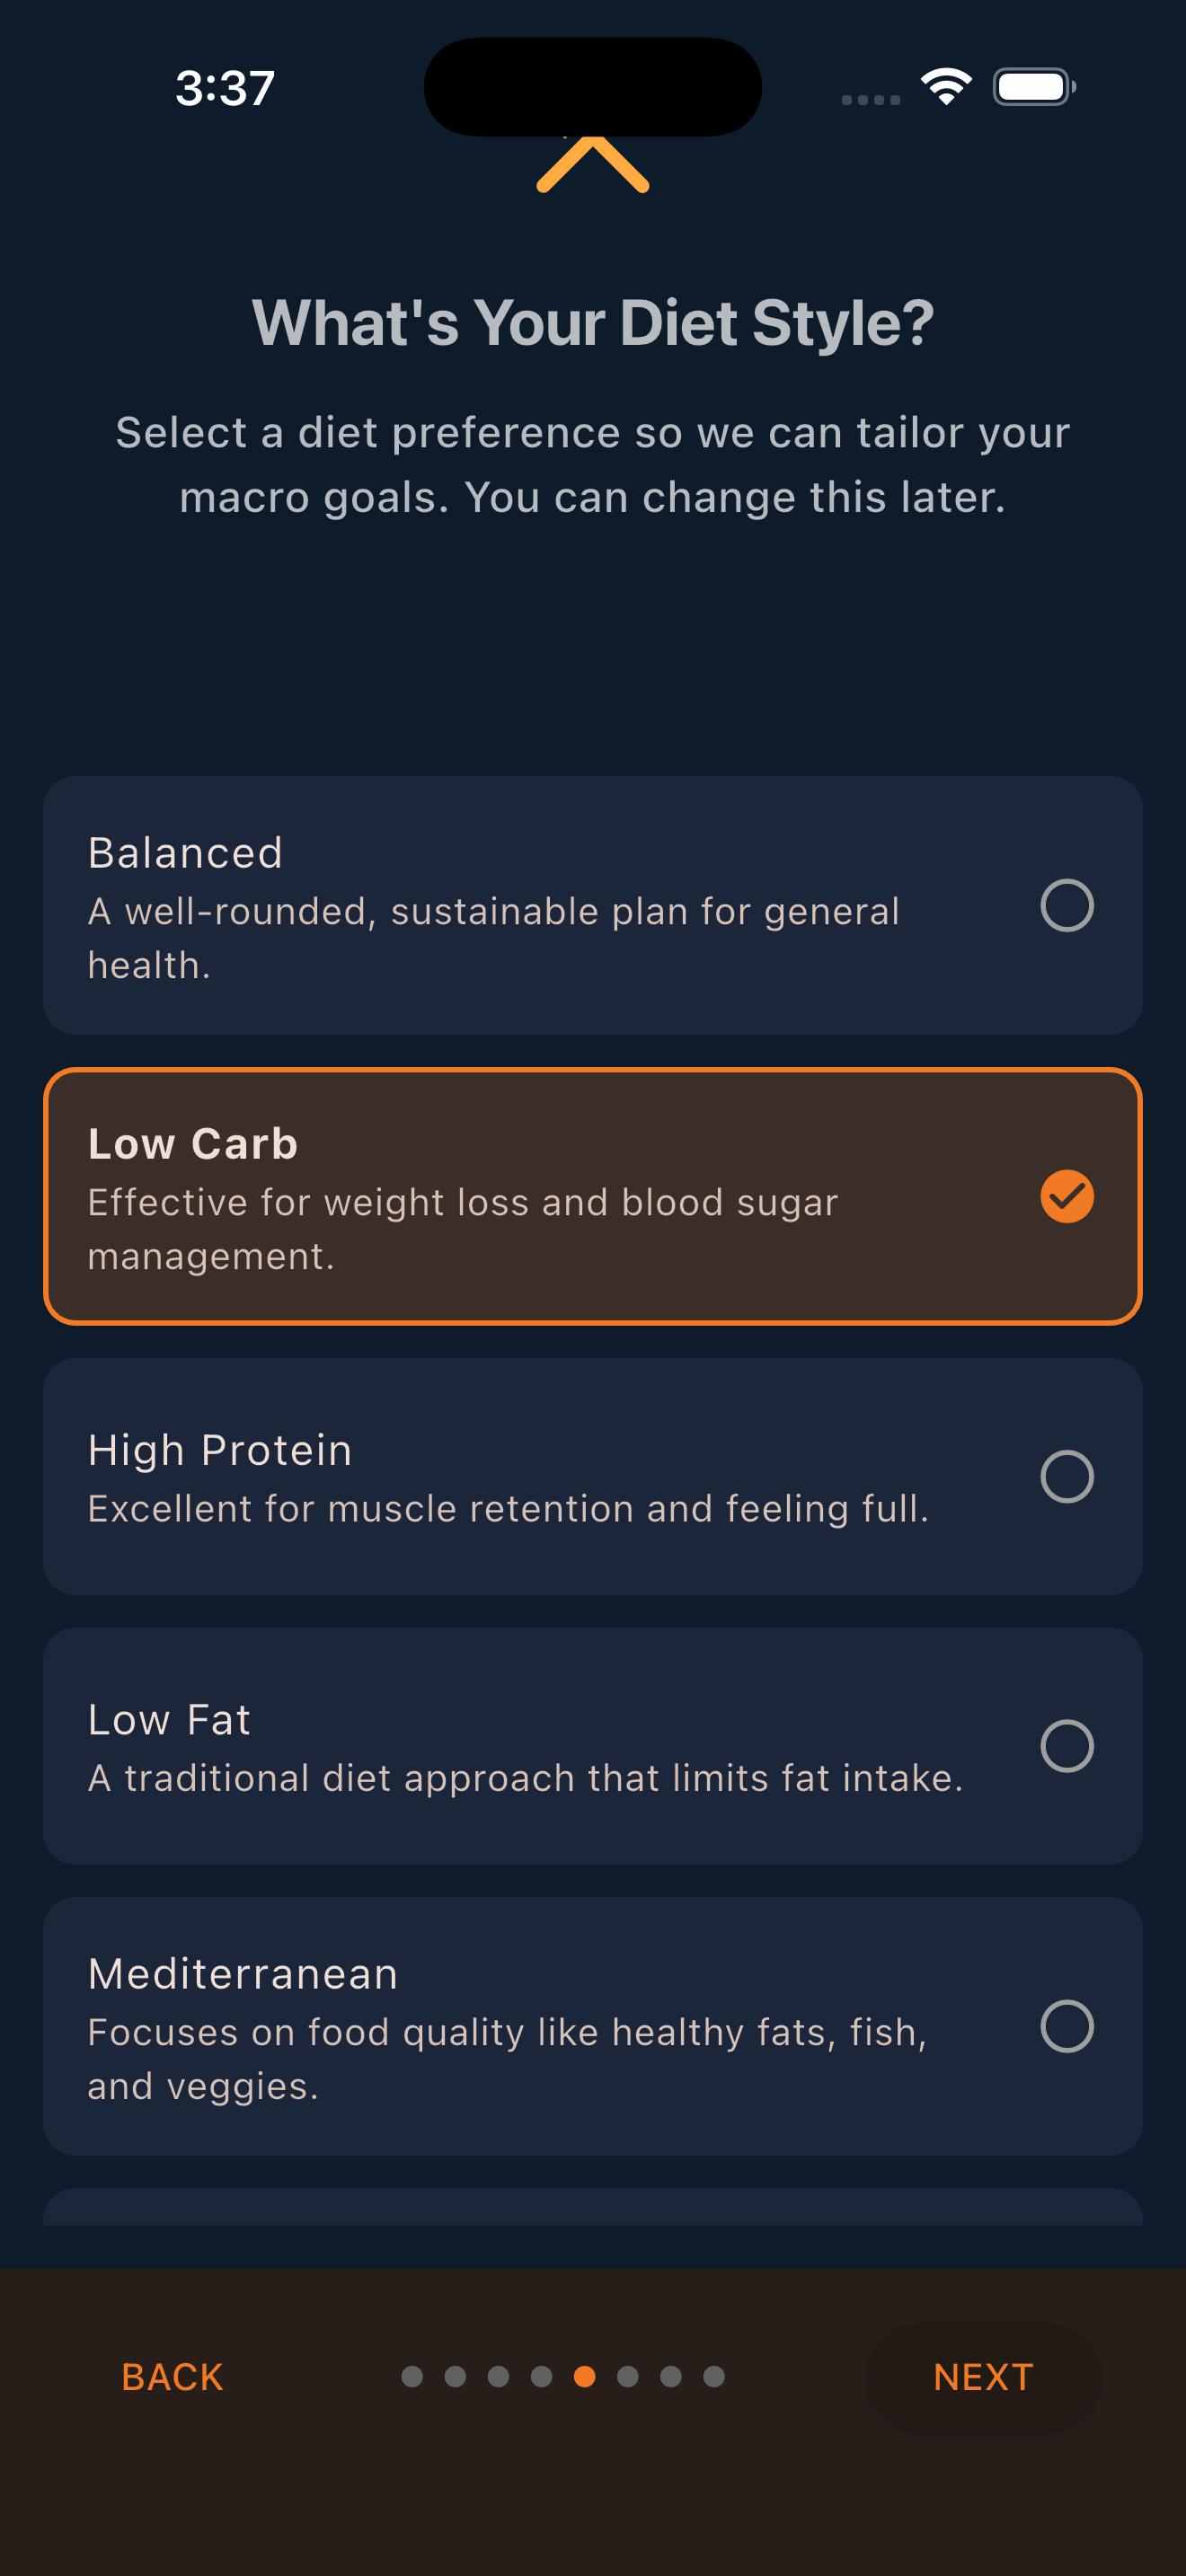Screen dimensions: 1186x2576
Task: Select the High Protein diet option
Action: coord(592,1477)
